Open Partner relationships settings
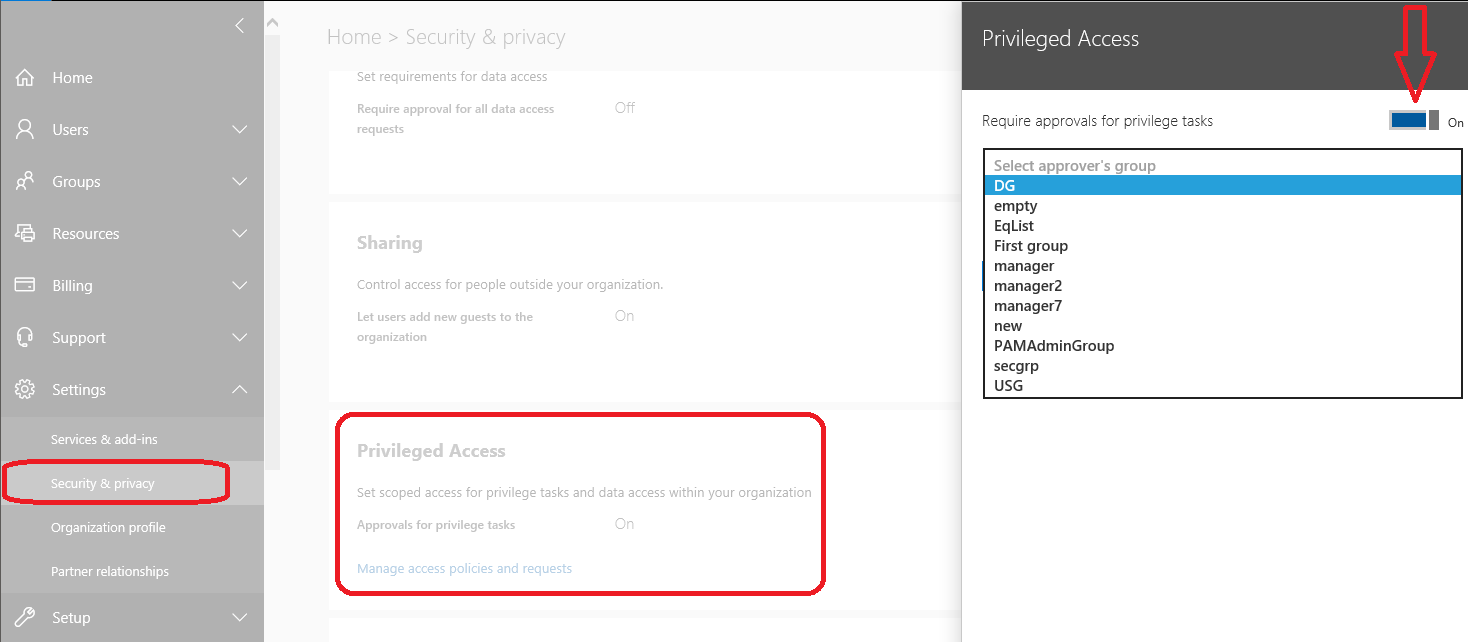1468x642 pixels. 110,571
